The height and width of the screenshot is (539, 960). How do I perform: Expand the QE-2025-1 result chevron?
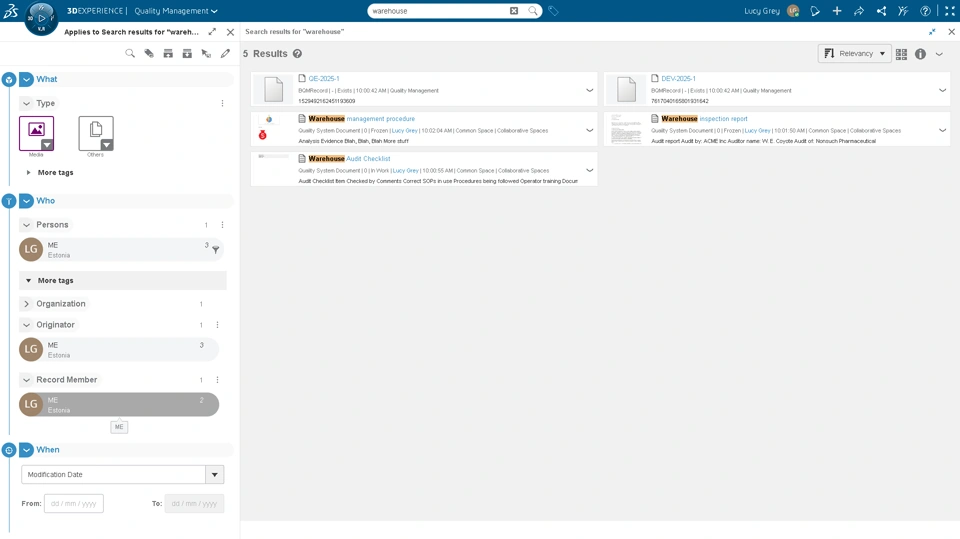coord(590,91)
